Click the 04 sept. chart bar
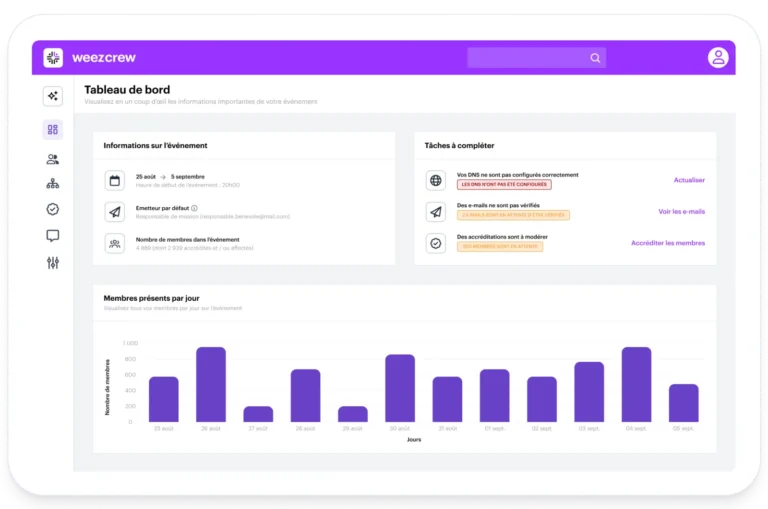Viewport: 768px width, 509px height. coord(636,385)
